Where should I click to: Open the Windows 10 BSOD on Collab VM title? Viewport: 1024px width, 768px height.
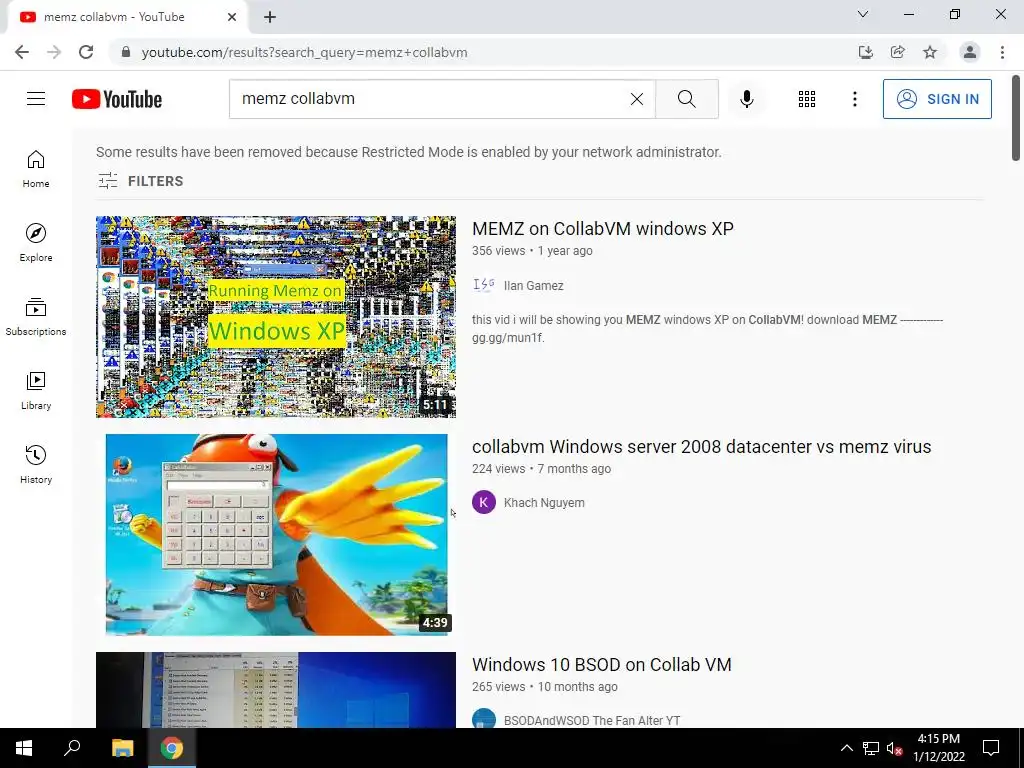pyautogui.click(x=601, y=665)
